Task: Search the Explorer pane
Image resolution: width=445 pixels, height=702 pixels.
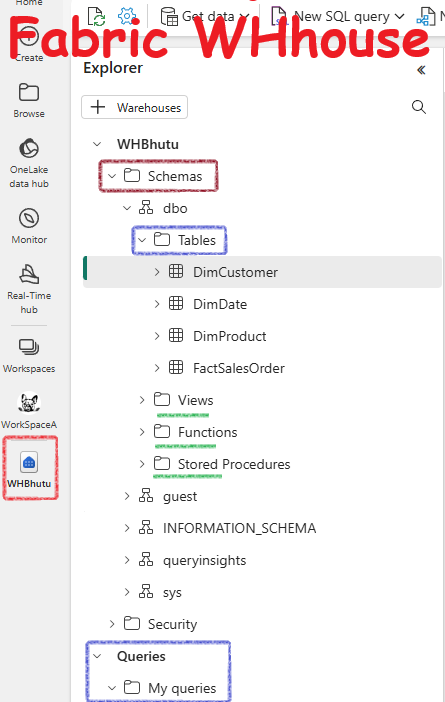Action: coord(419,107)
